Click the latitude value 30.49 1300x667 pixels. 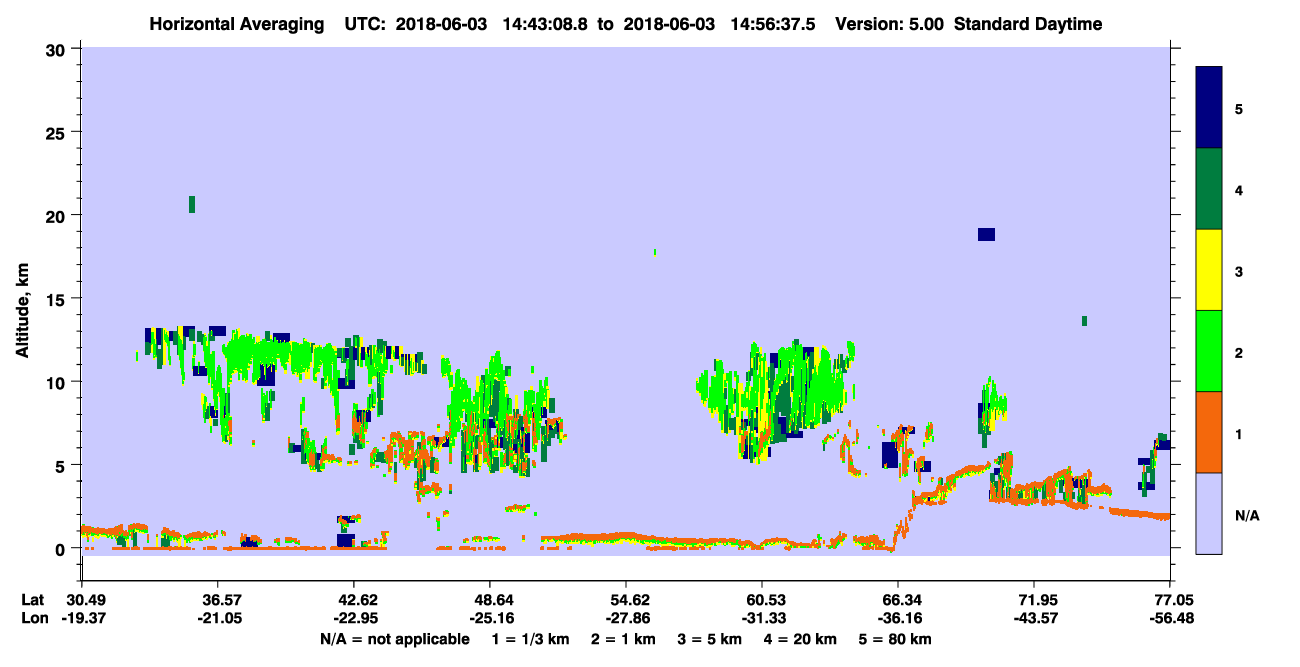pyautogui.click(x=81, y=600)
